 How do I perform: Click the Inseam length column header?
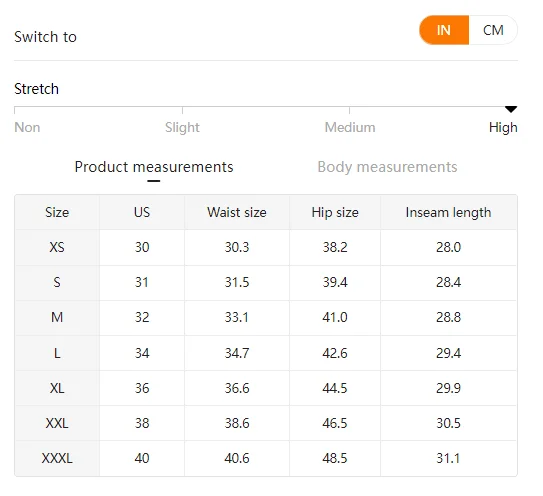coord(448,212)
